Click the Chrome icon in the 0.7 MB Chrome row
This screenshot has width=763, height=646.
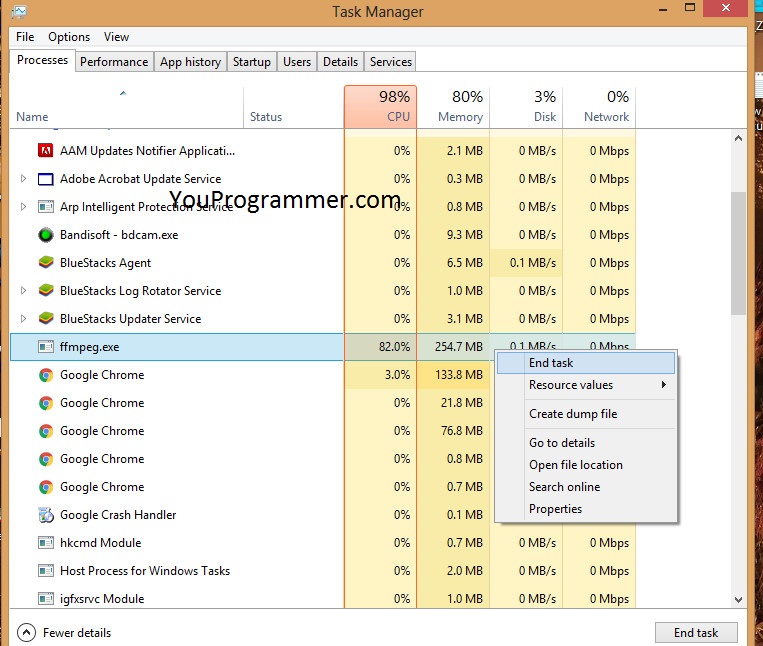[x=46, y=487]
